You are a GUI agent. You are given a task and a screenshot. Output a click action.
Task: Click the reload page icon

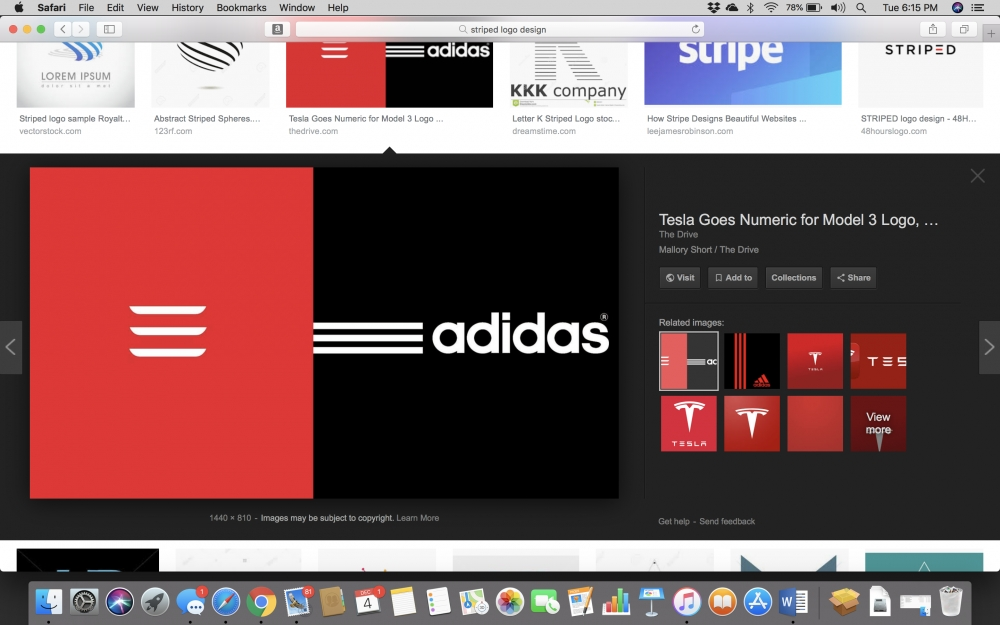696,30
